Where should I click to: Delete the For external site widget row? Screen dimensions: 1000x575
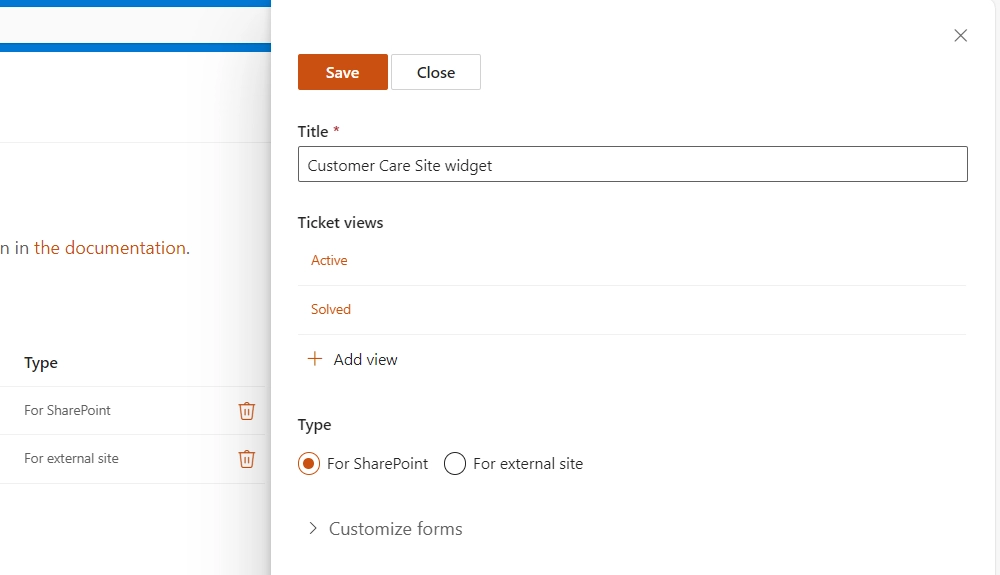coord(247,459)
